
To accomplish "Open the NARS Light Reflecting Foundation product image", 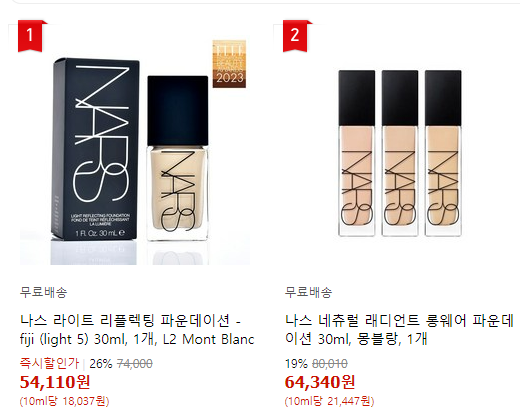I will pos(135,152).
